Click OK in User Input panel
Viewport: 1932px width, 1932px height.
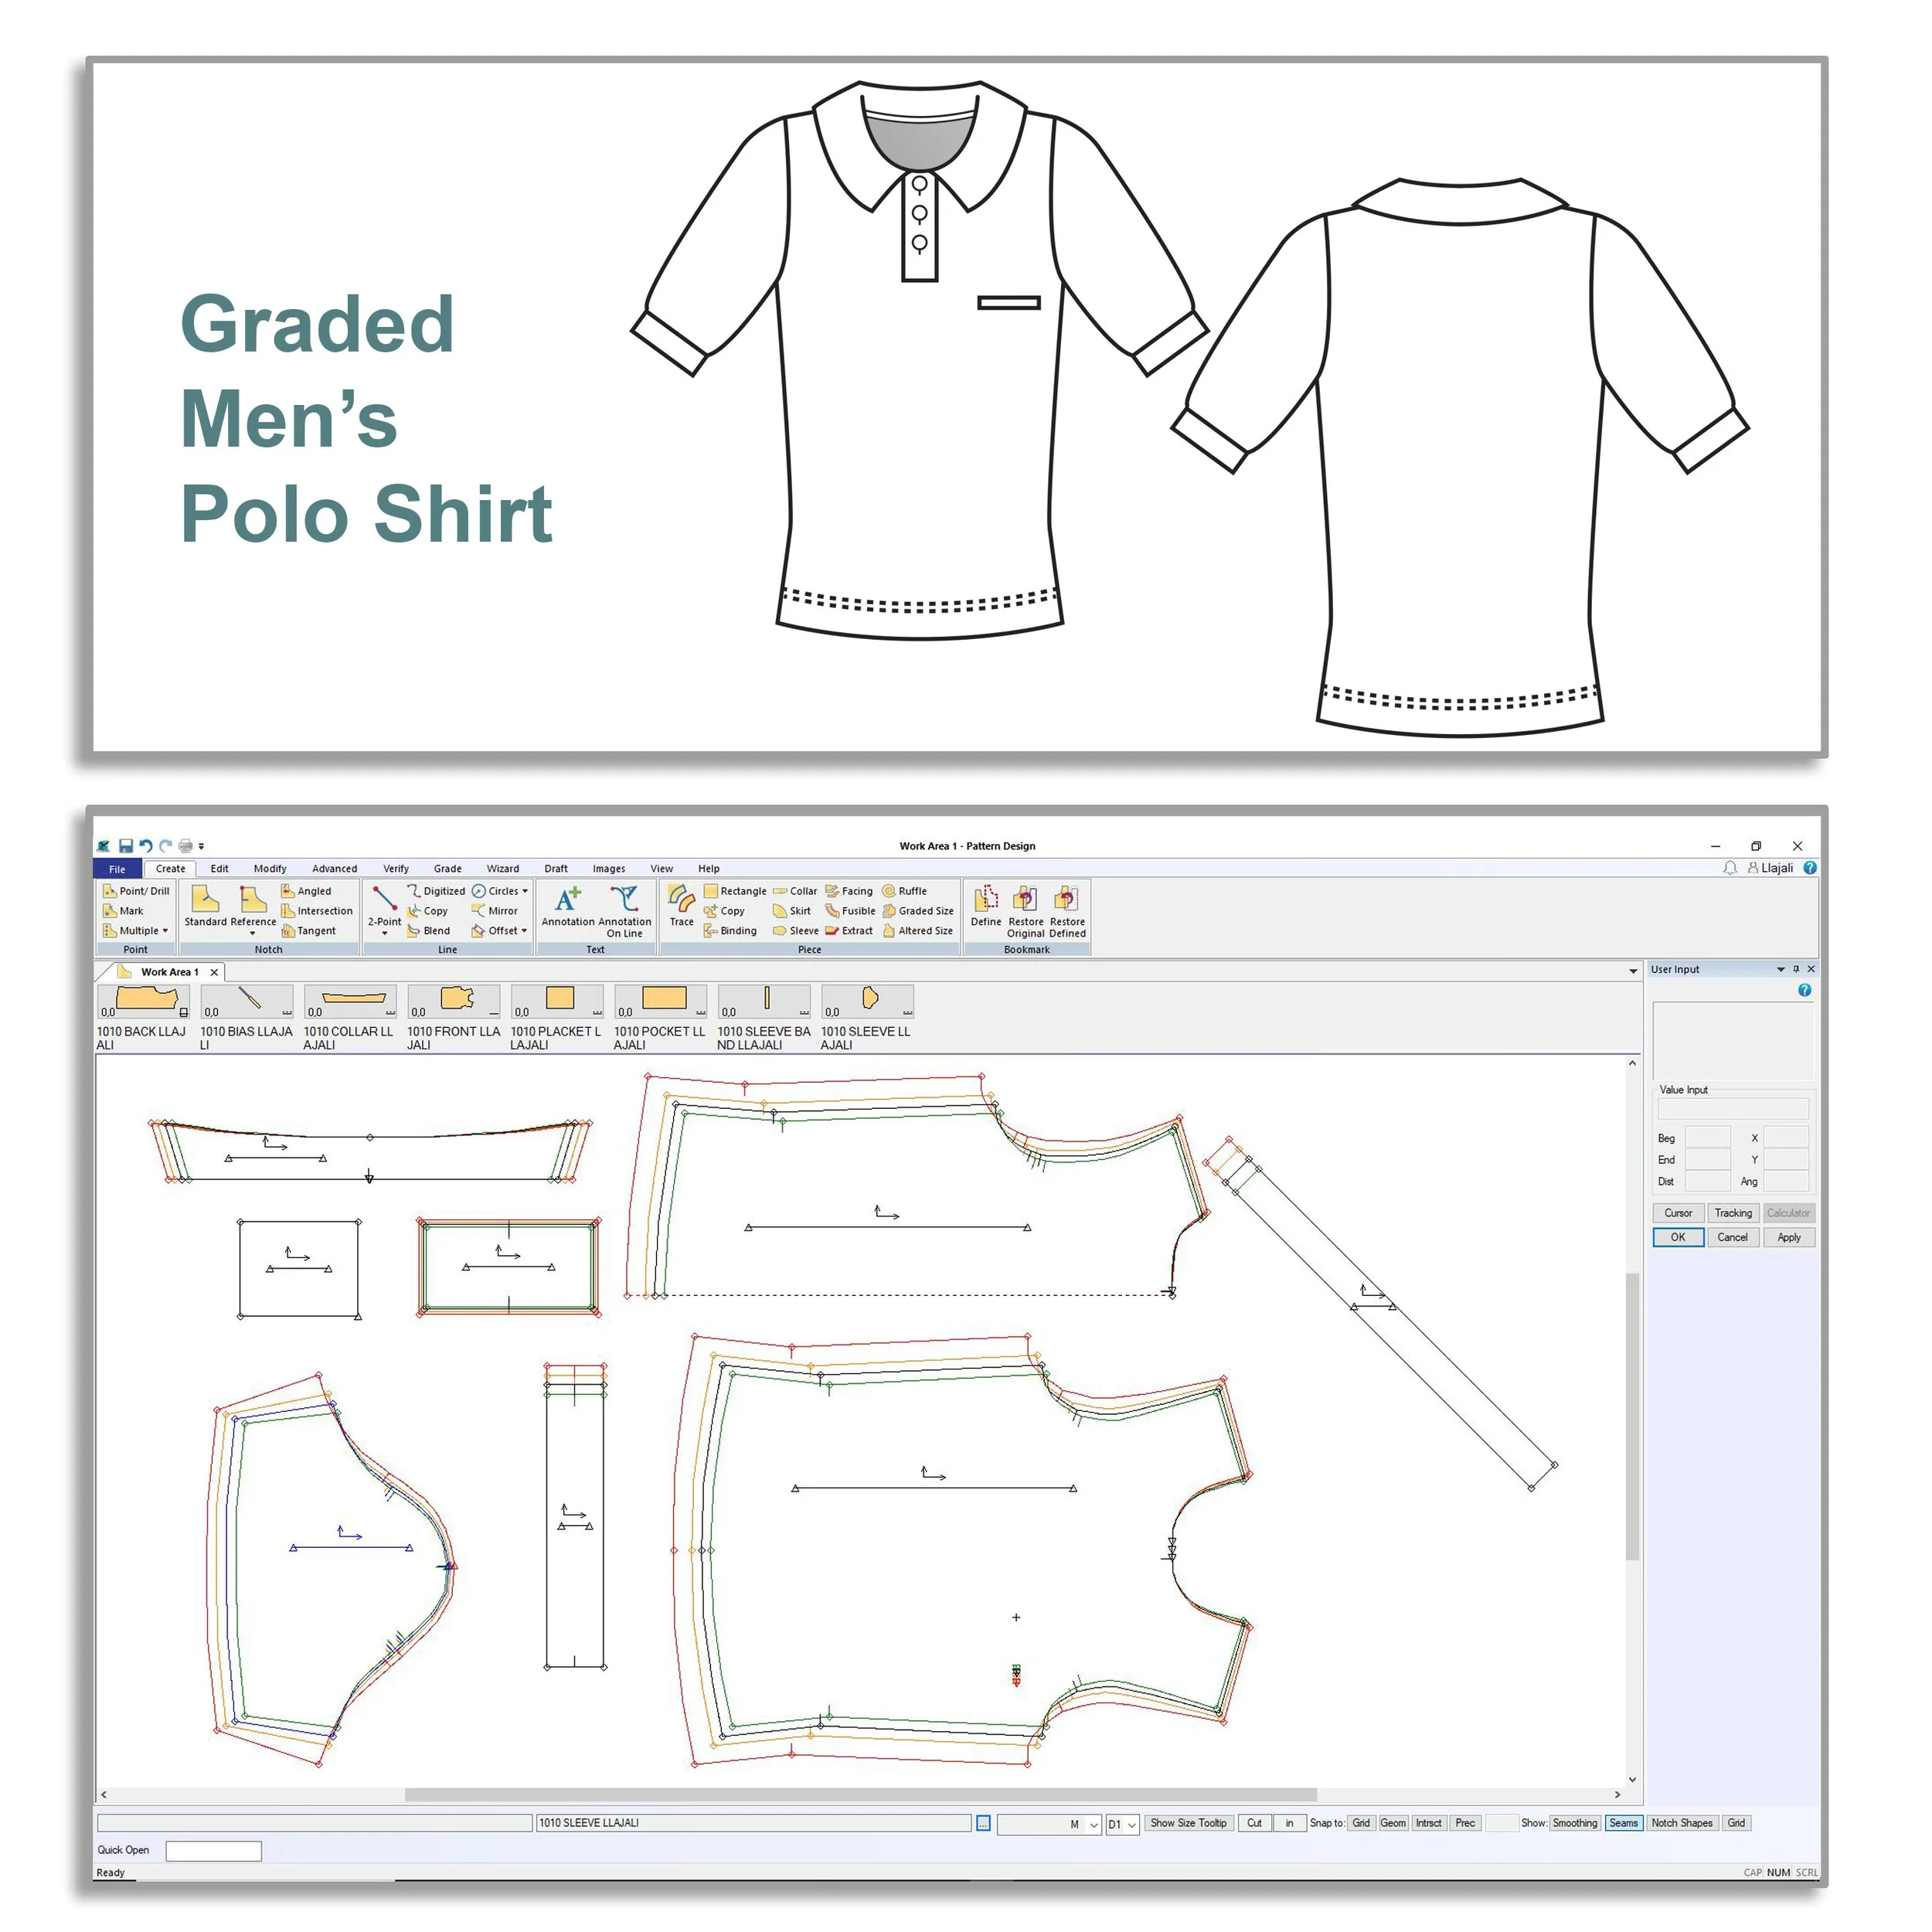[1678, 1238]
